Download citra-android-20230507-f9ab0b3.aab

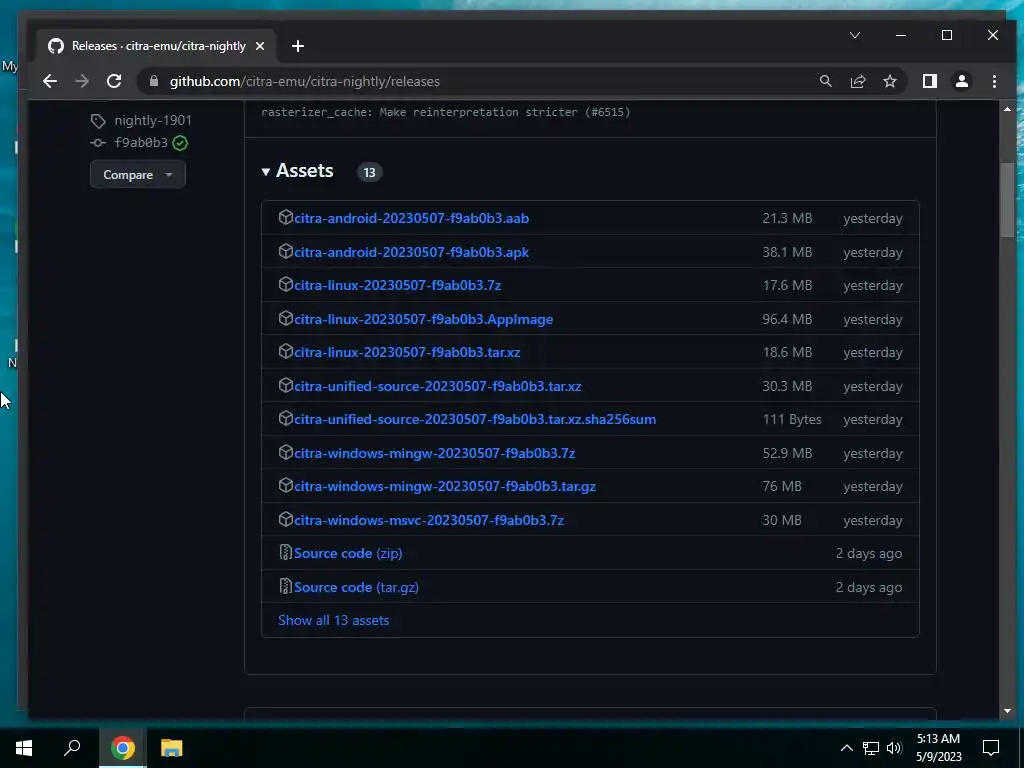click(x=411, y=218)
